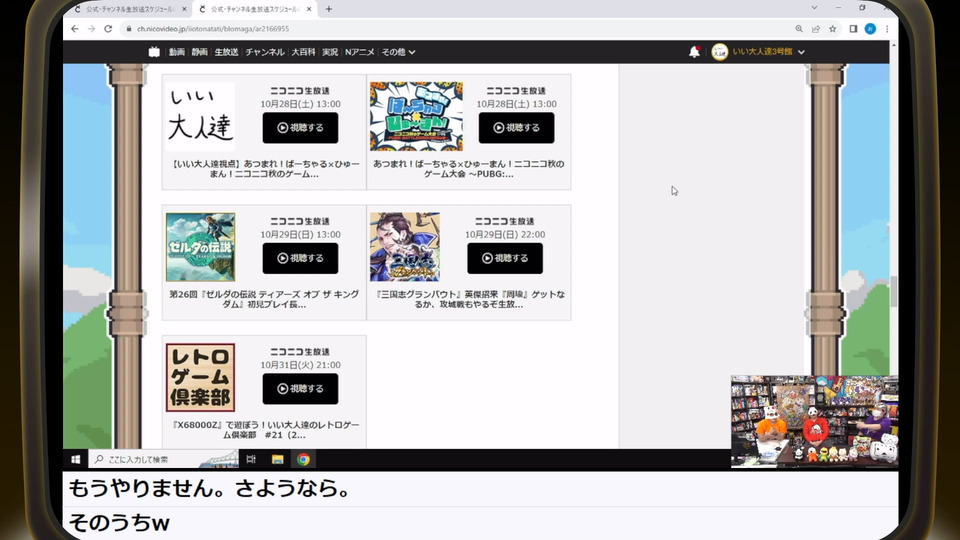Open the X68000Z で遊ぼう title link
This screenshot has height=540, width=960.
(264, 430)
